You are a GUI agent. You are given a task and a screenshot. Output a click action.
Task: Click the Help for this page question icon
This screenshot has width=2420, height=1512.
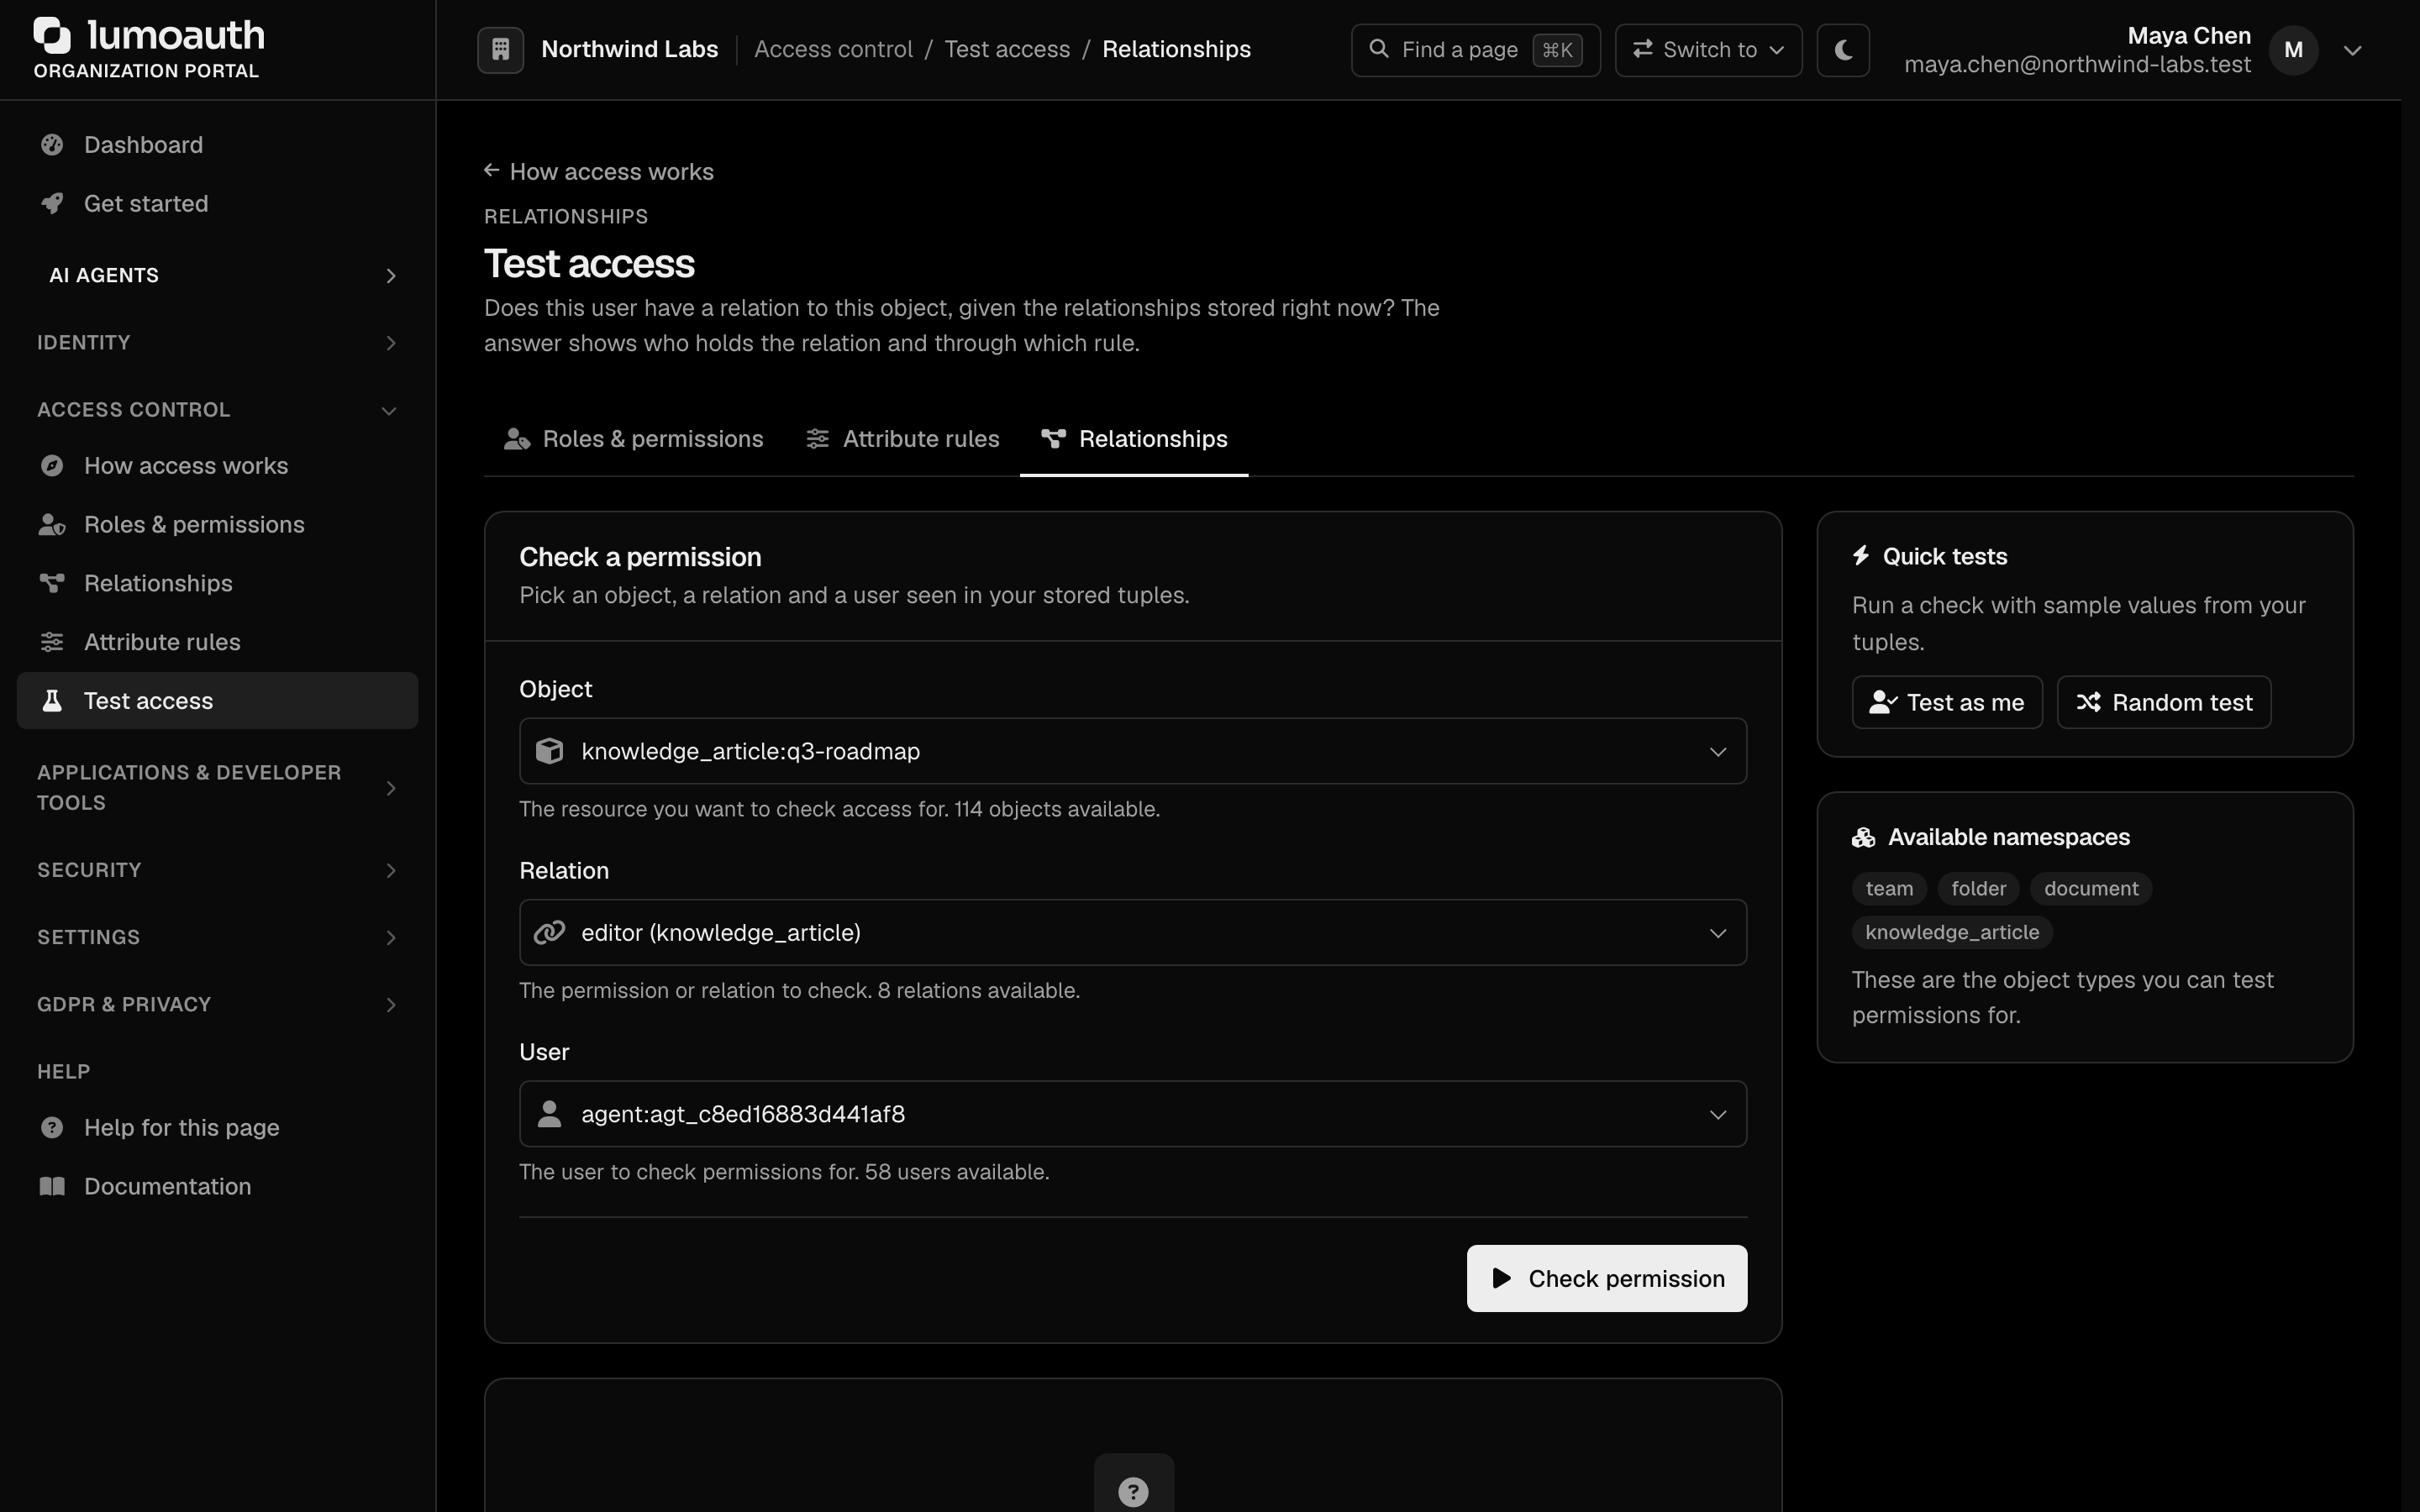pos(52,1128)
